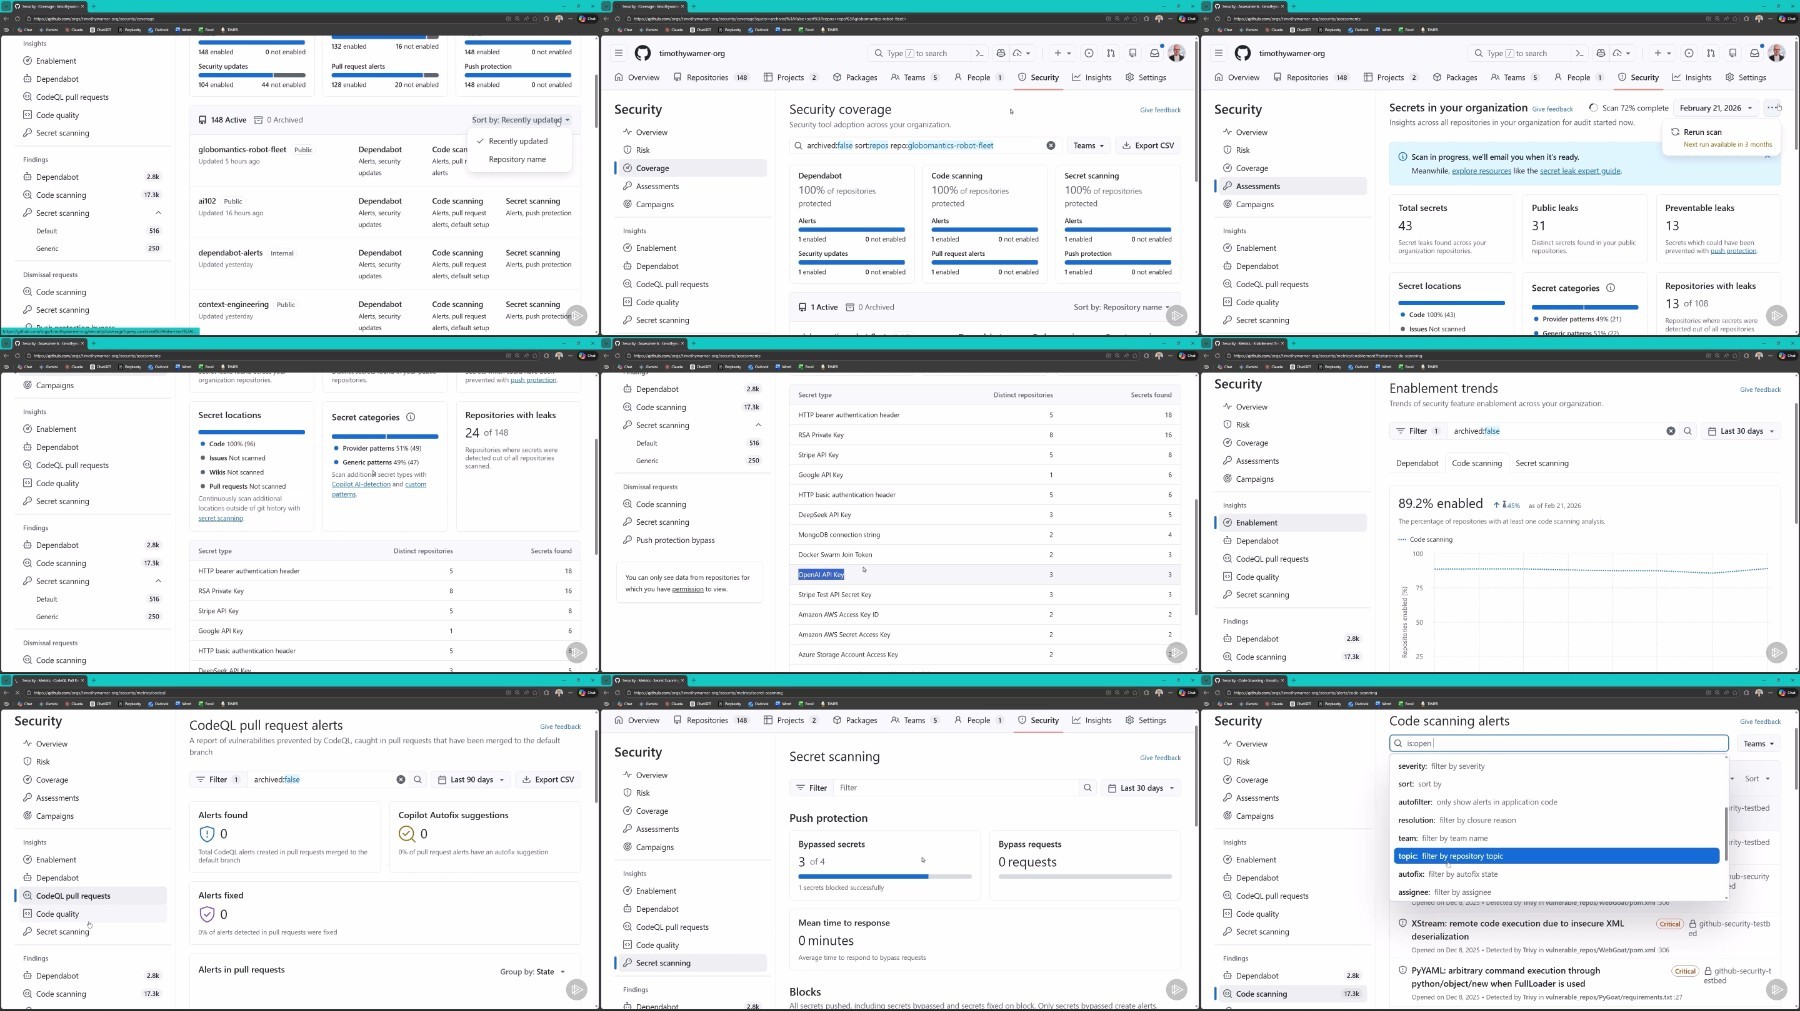Screen dimensions: 1800x1011
Task: Click the Rerun scan refresh icon
Action: 1675,132
